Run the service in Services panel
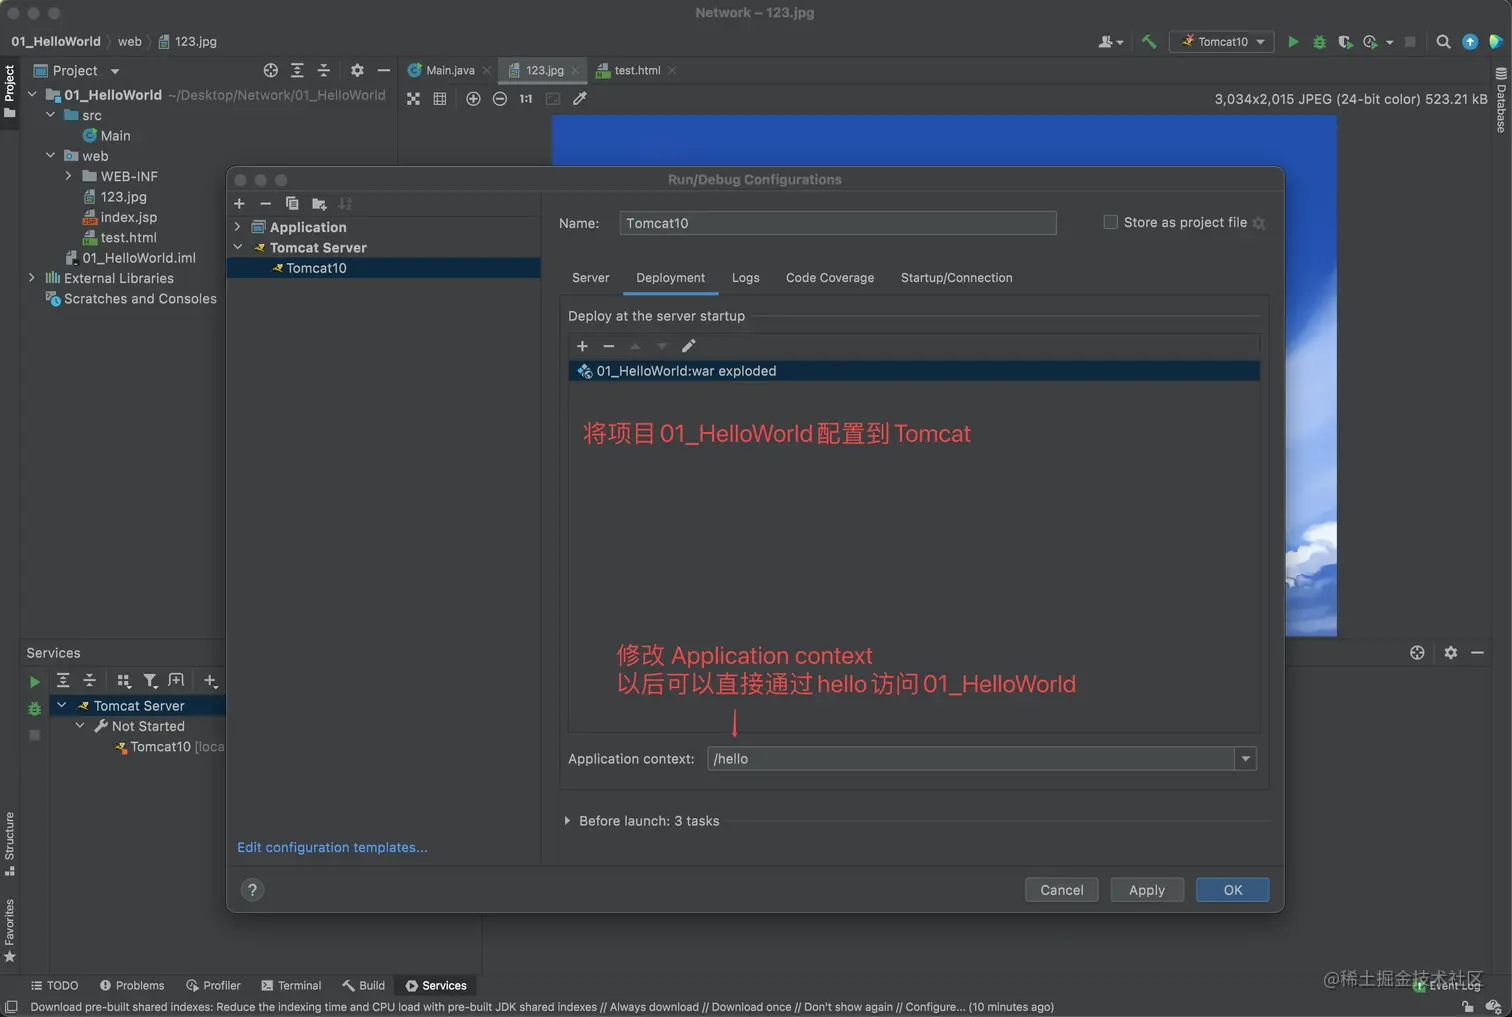 [34, 682]
